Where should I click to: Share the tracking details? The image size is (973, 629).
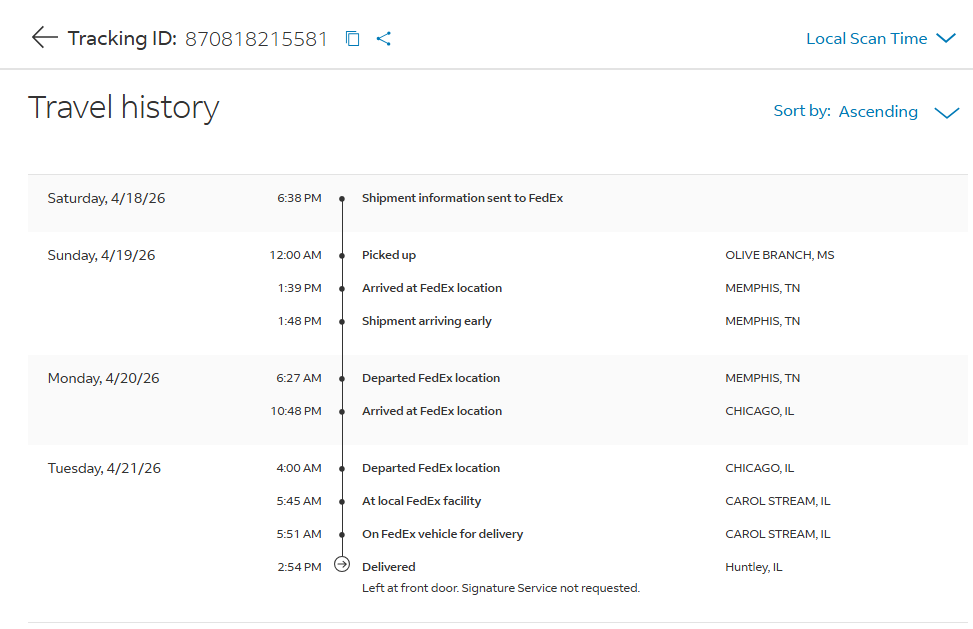(383, 38)
